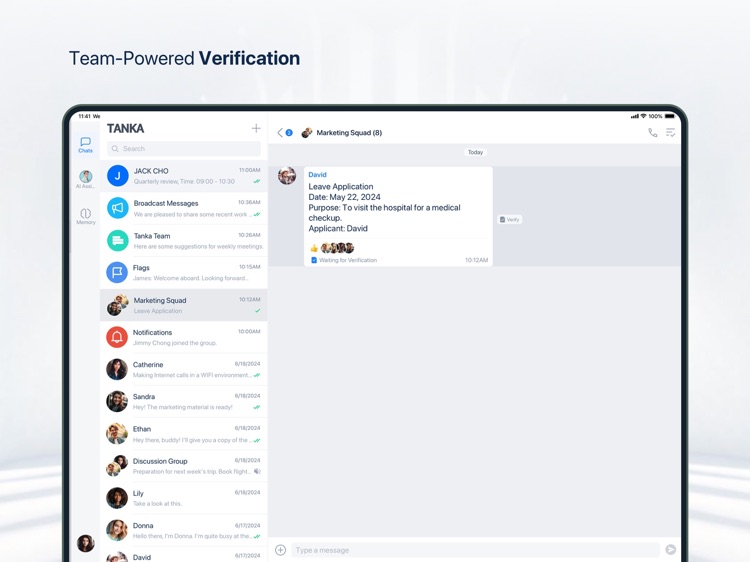Screen dimensions: 750x562
Task: Open Donna's avatar in chat list
Action: pos(117,530)
